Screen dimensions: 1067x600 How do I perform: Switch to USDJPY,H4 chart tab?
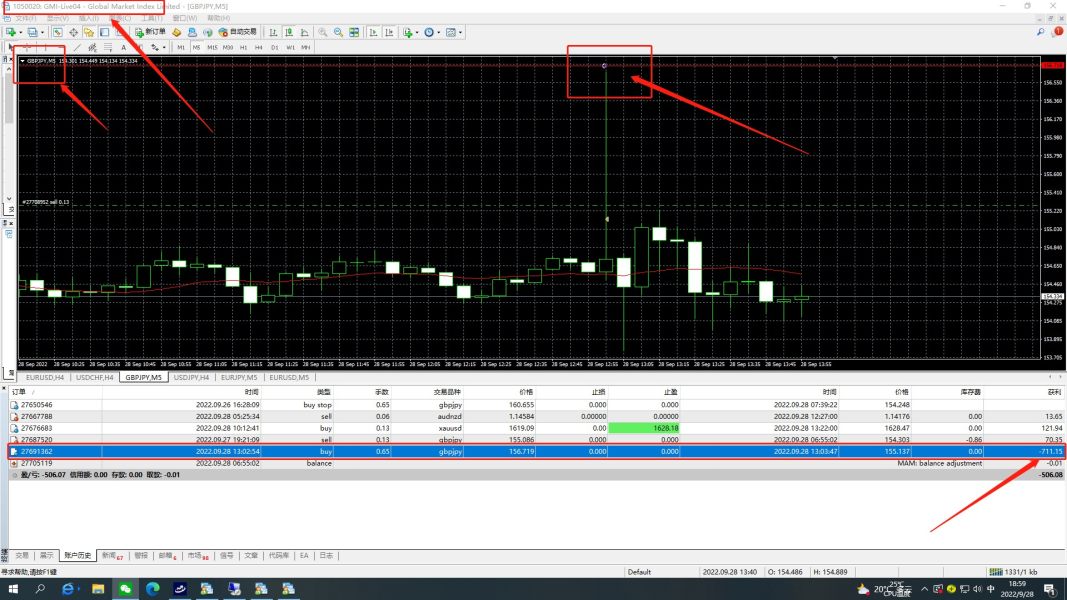tap(191, 377)
